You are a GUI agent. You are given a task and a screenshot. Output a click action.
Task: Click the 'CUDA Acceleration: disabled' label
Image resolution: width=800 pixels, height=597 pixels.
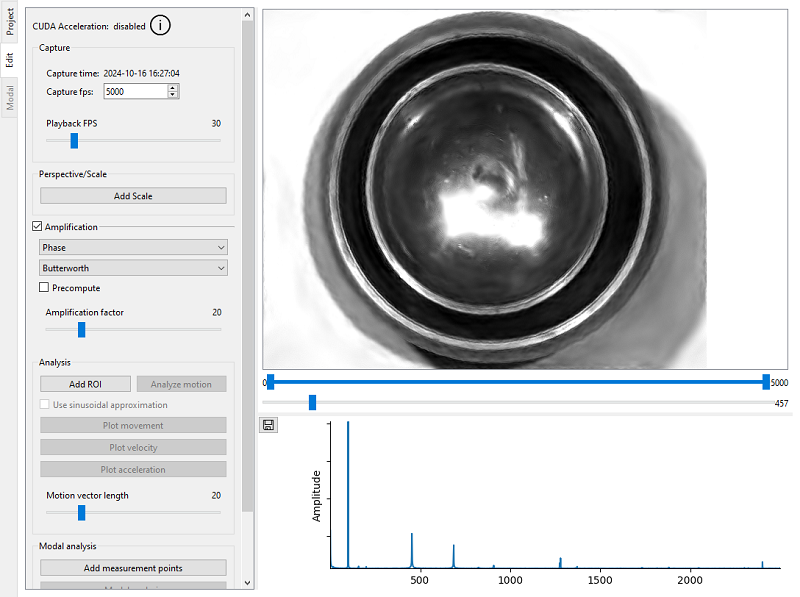pos(89,26)
